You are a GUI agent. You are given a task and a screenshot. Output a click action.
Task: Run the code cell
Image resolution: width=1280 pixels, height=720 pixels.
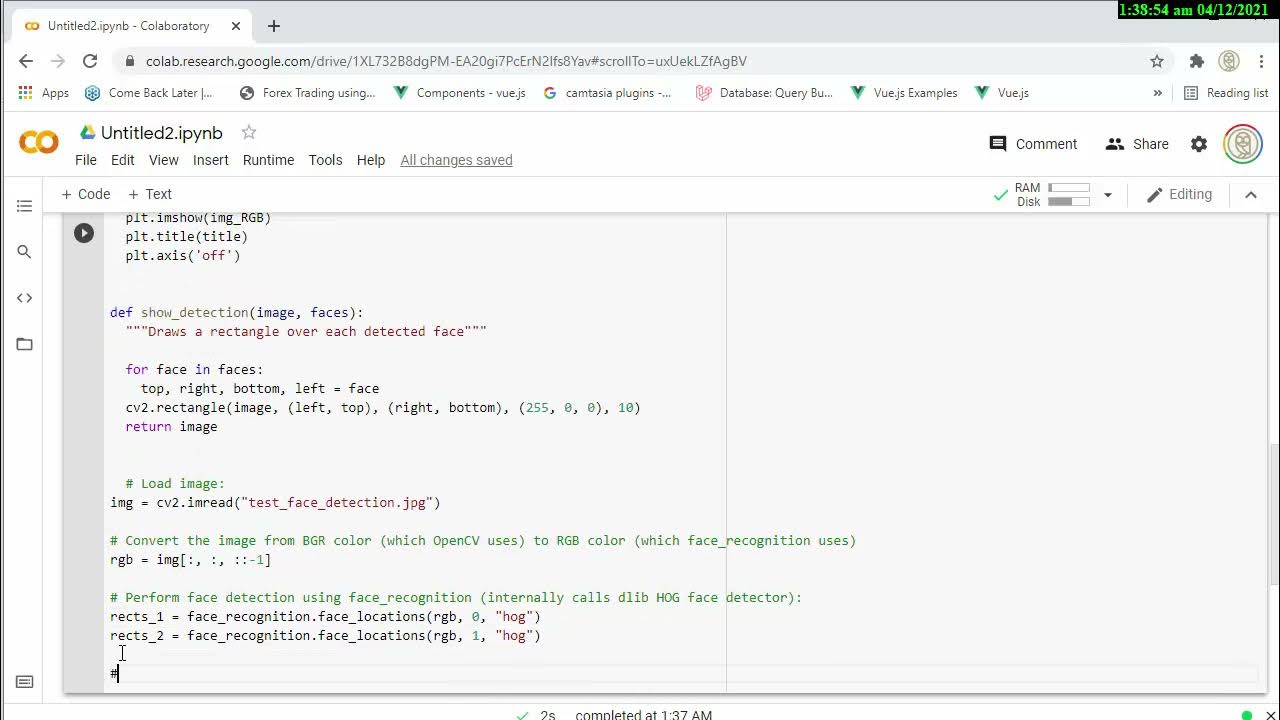84,233
